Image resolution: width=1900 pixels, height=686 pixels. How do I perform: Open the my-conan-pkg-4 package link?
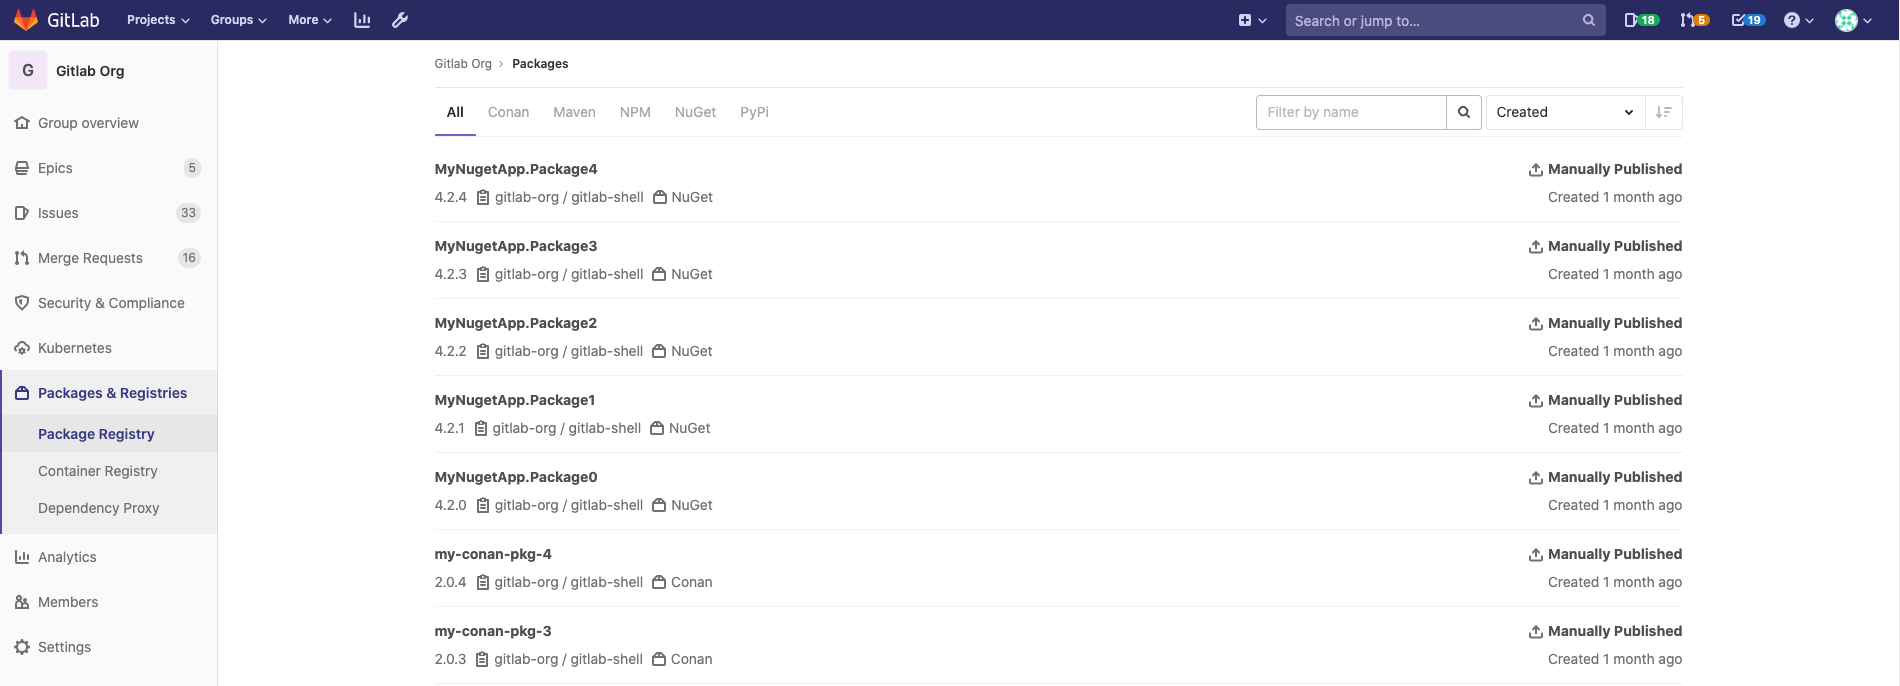coord(493,554)
